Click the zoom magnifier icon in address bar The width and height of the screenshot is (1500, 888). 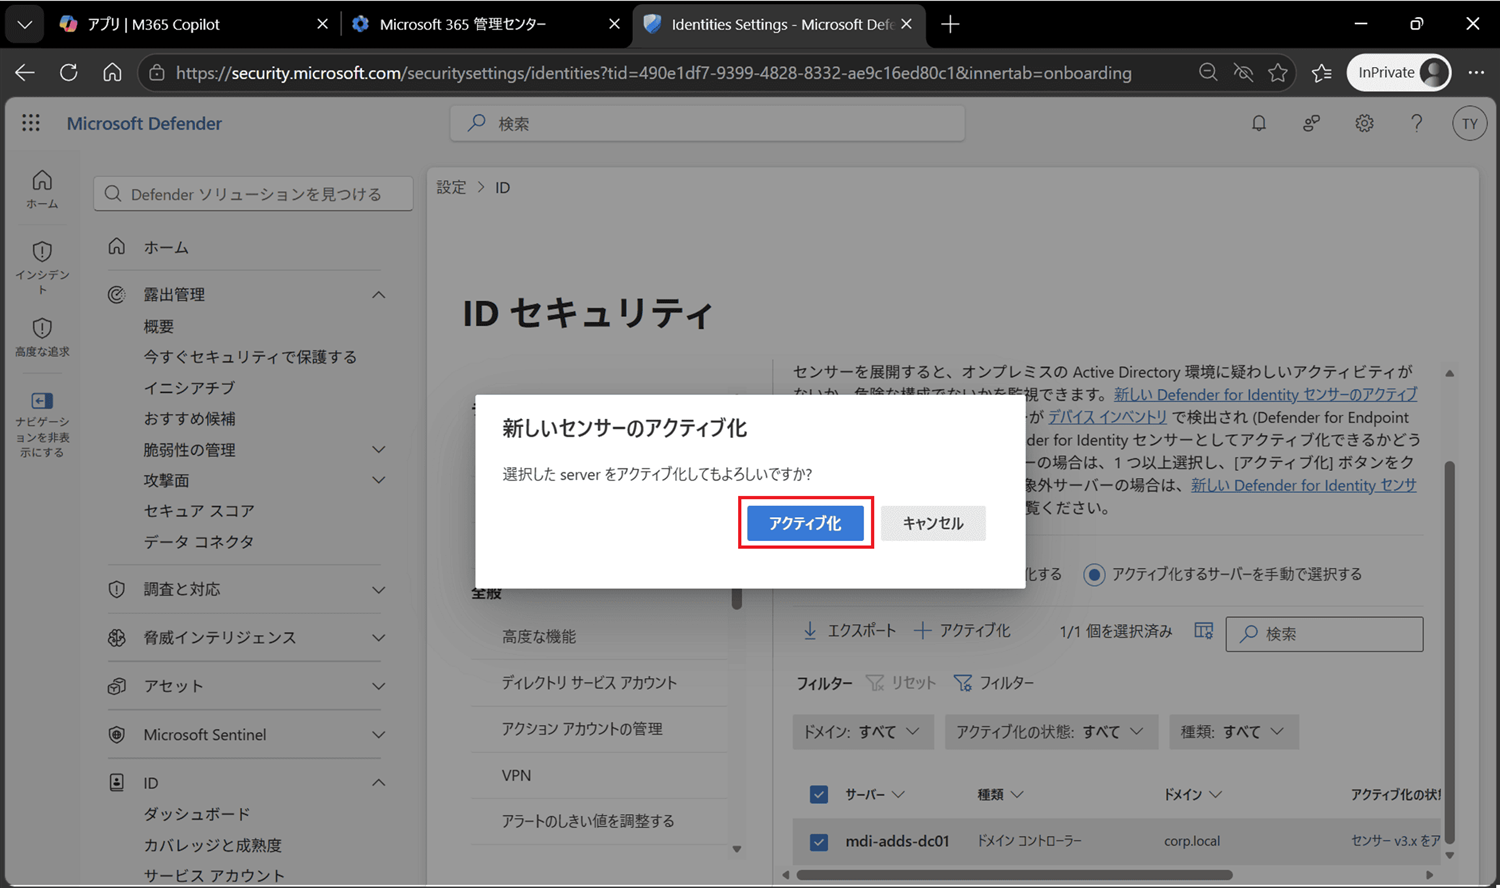pos(1208,72)
